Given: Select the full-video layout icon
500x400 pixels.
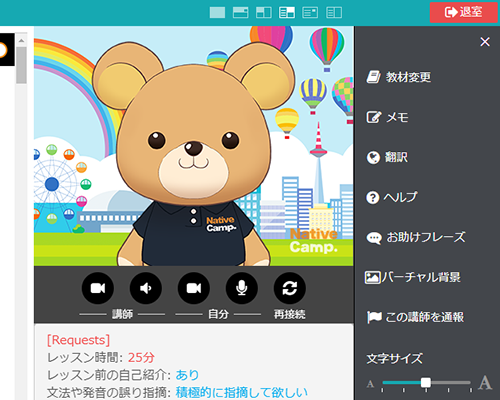Looking at the screenshot, I should (x=217, y=13).
